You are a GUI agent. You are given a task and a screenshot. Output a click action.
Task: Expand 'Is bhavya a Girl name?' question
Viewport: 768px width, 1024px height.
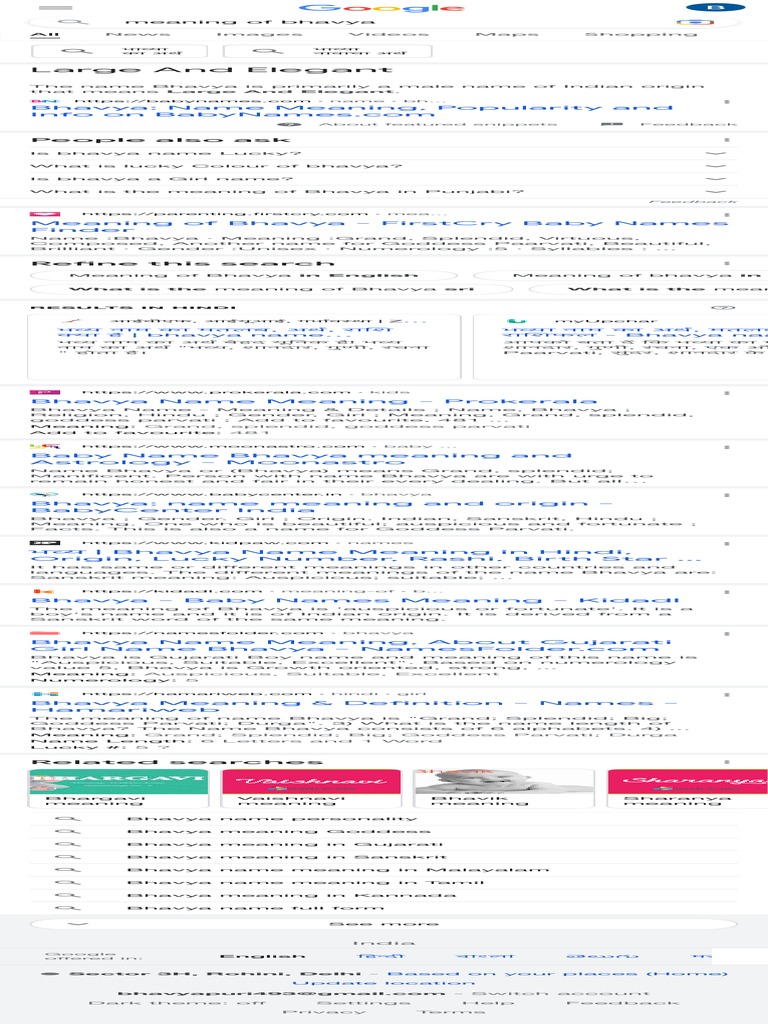(x=384, y=179)
